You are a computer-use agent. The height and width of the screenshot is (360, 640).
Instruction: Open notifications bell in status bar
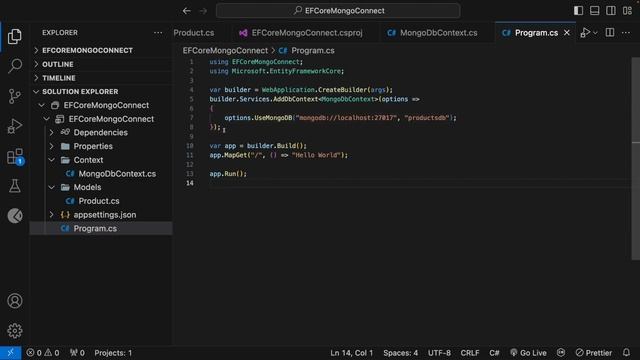click(627, 353)
